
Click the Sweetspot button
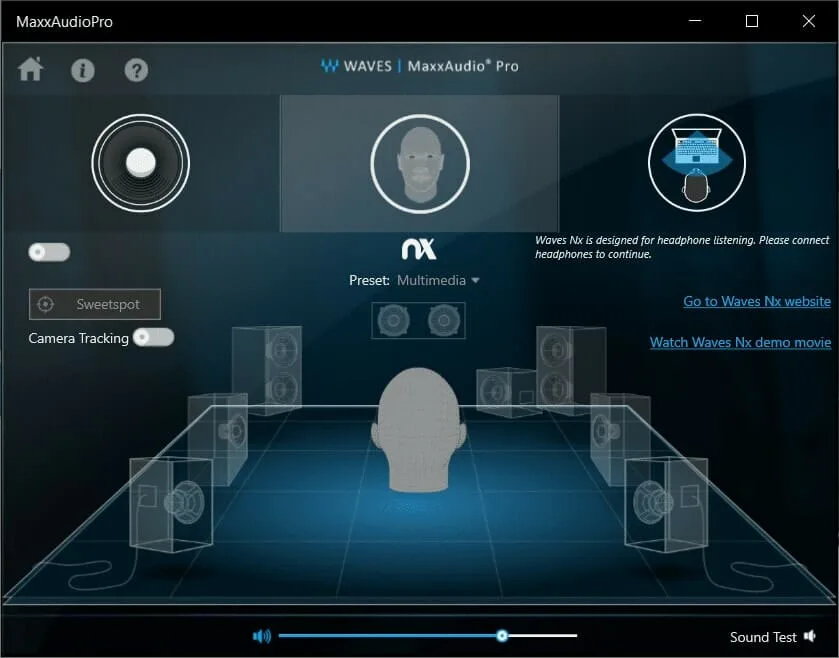95,304
